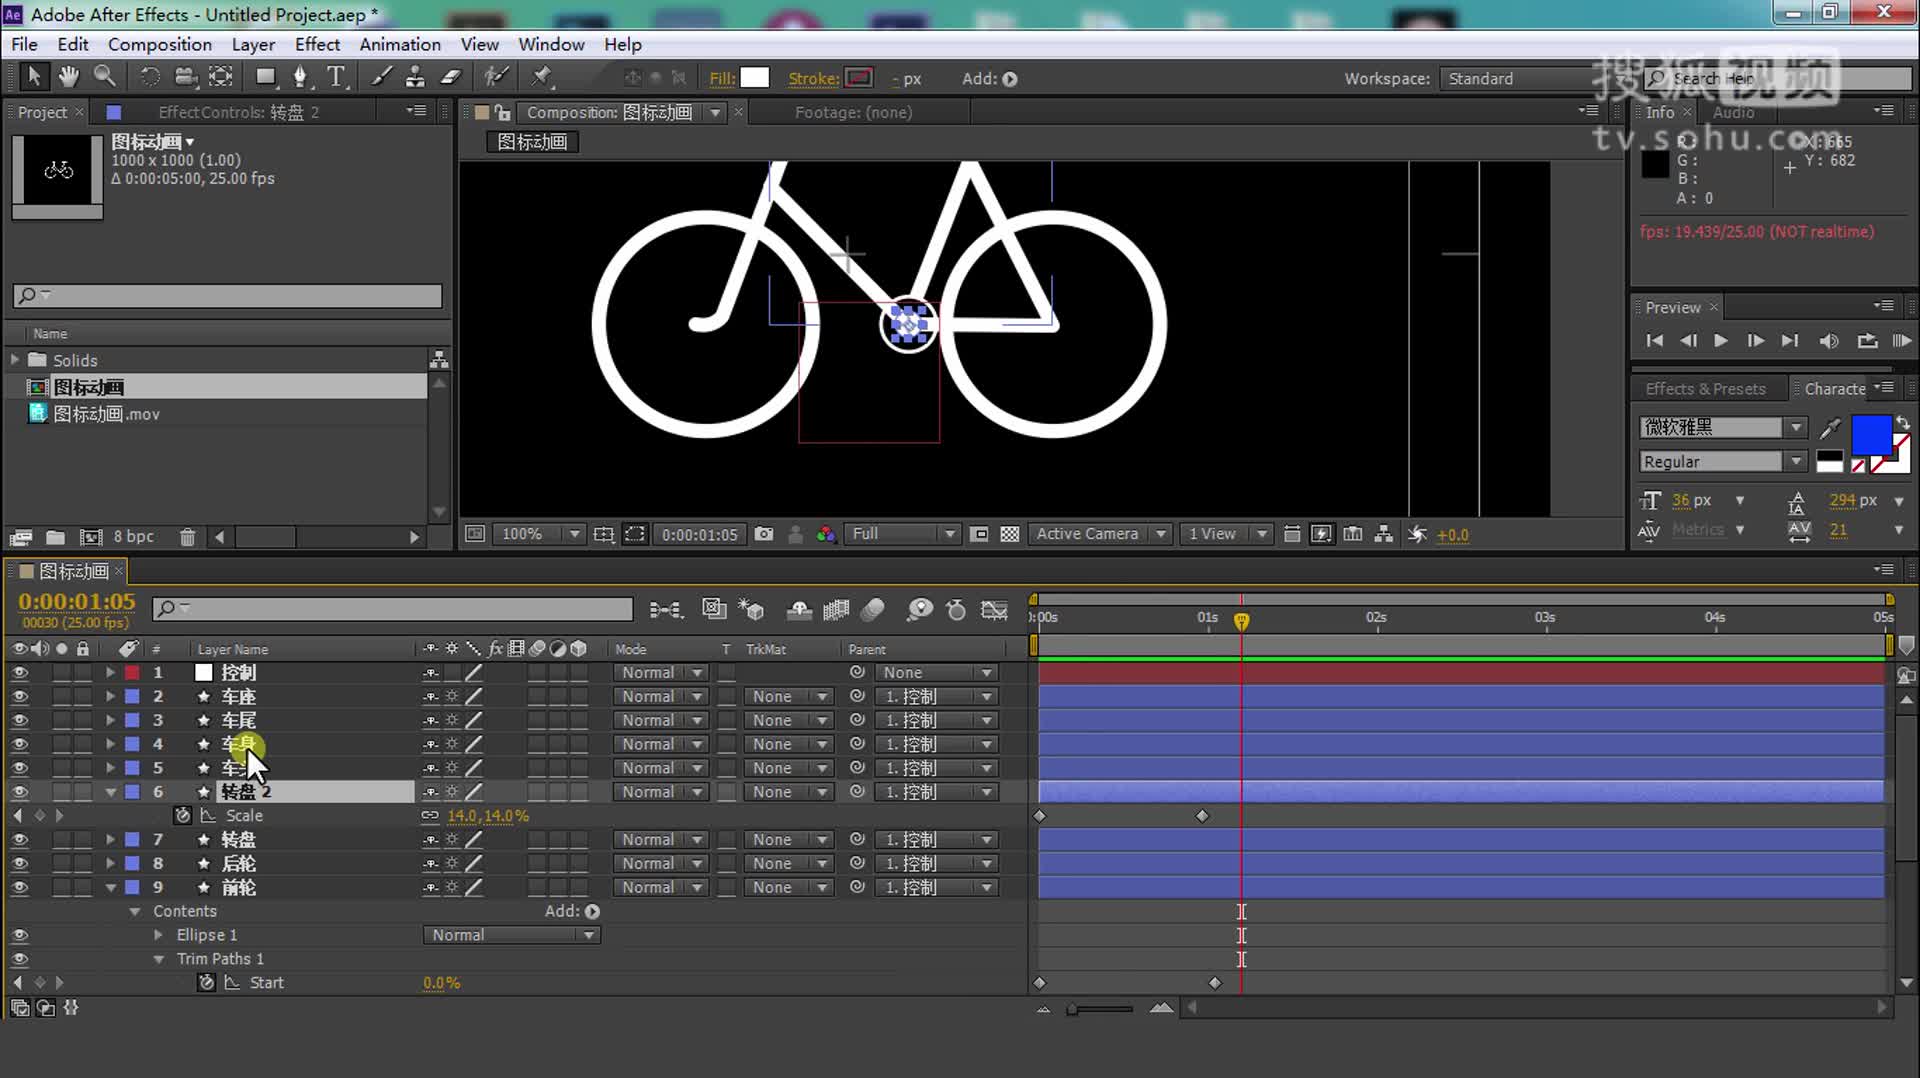This screenshot has height=1078, width=1920.
Task: Open the Full resolution dropdown
Action: tap(902, 534)
